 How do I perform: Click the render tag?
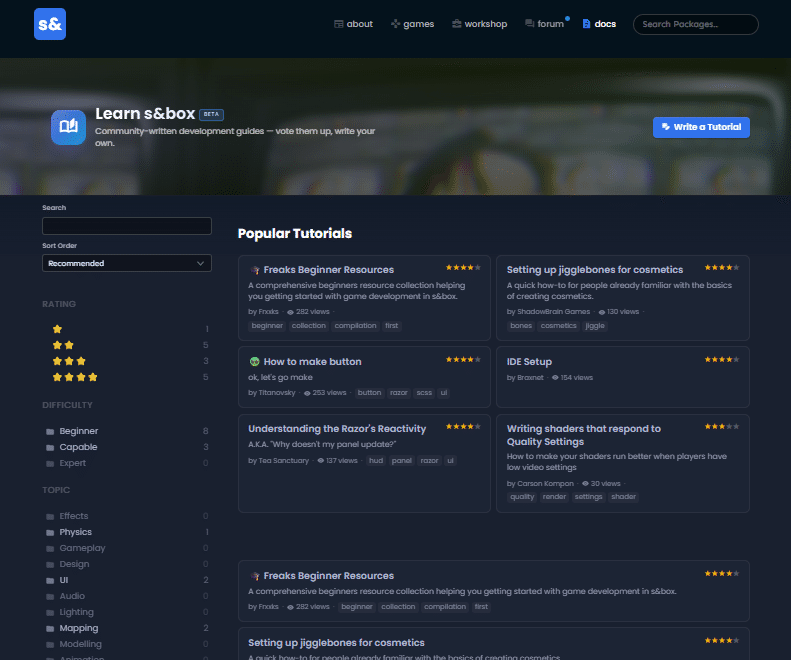pos(554,497)
